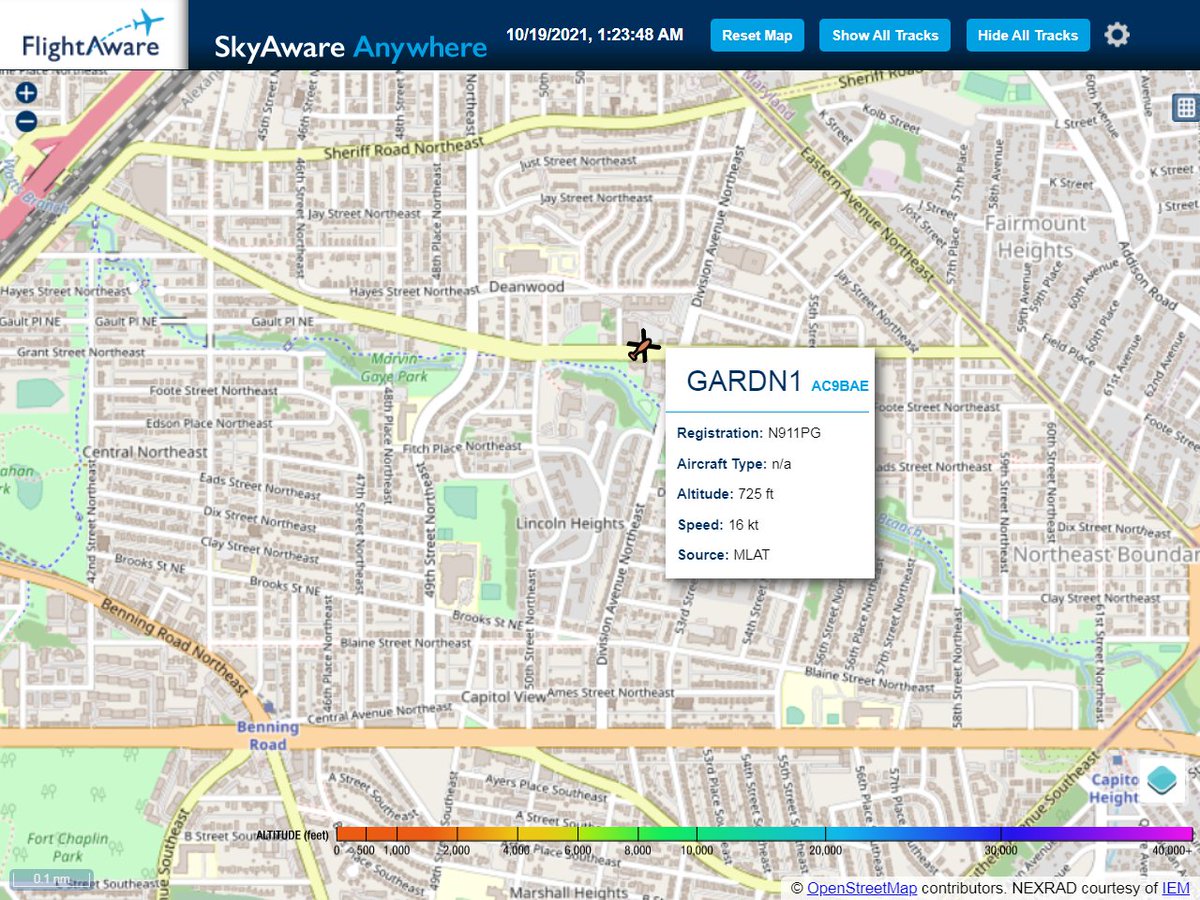The height and width of the screenshot is (900, 1200).
Task: Zoom out with the minus button
Action: (26, 122)
